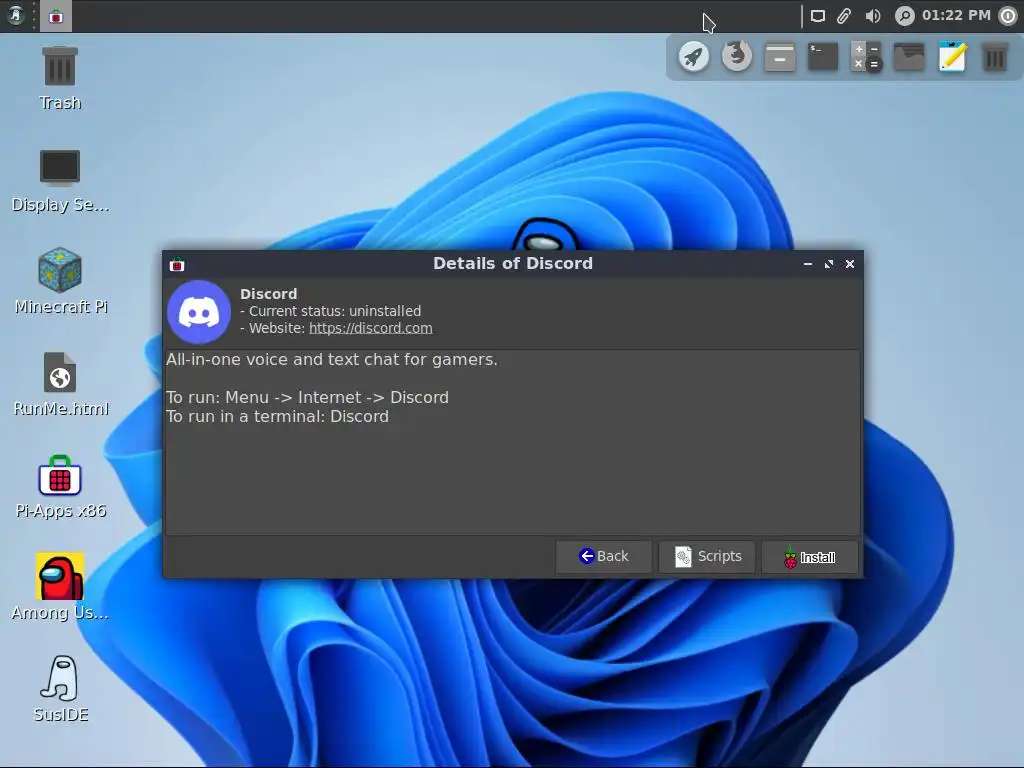The height and width of the screenshot is (768, 1024).
Task: Click the Back button
Action: (x=603, y=556)
